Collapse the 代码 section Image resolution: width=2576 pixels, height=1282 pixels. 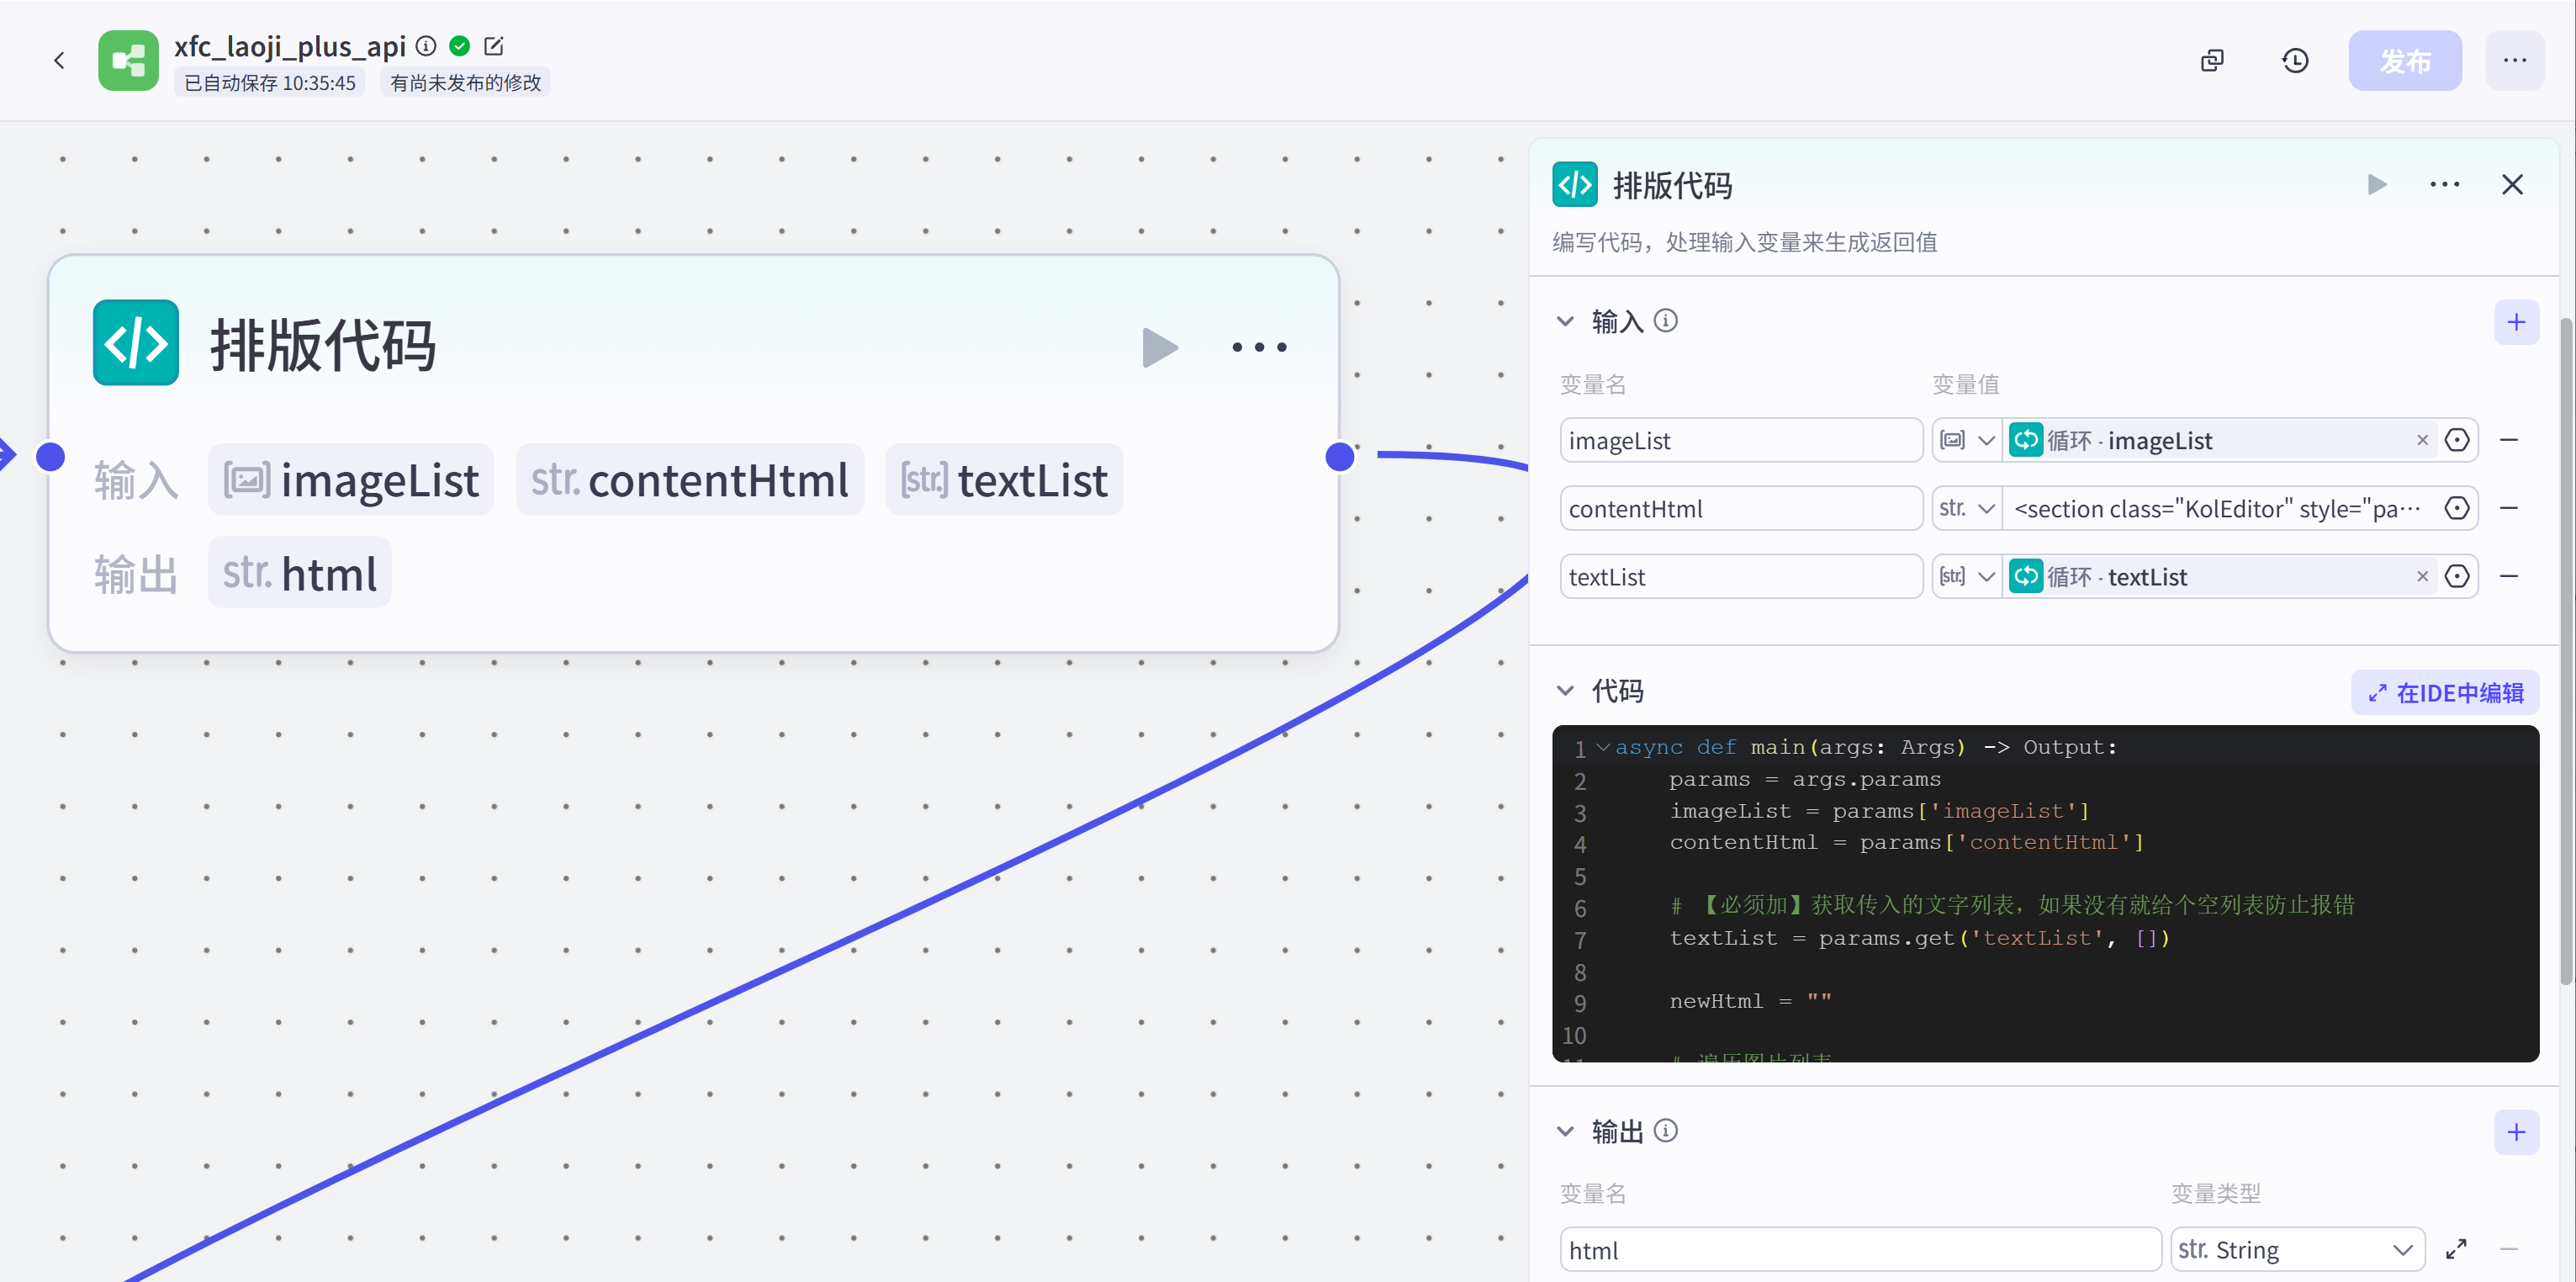(x=1565, y=690)
